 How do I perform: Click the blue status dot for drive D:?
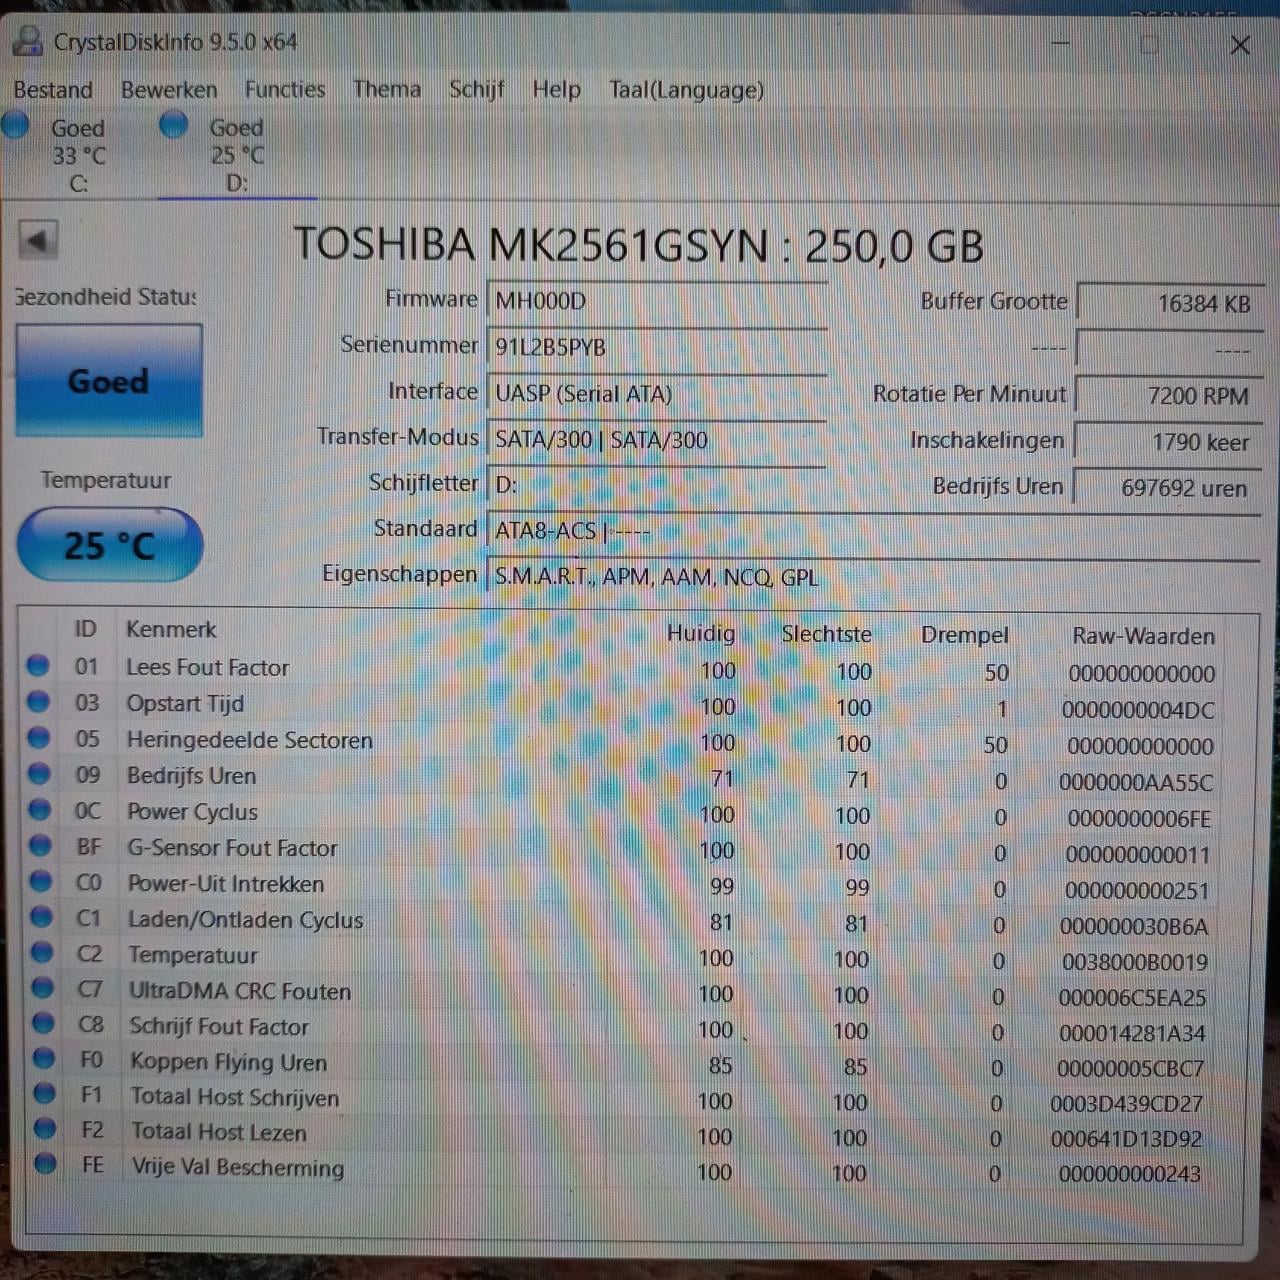[174, 125]
